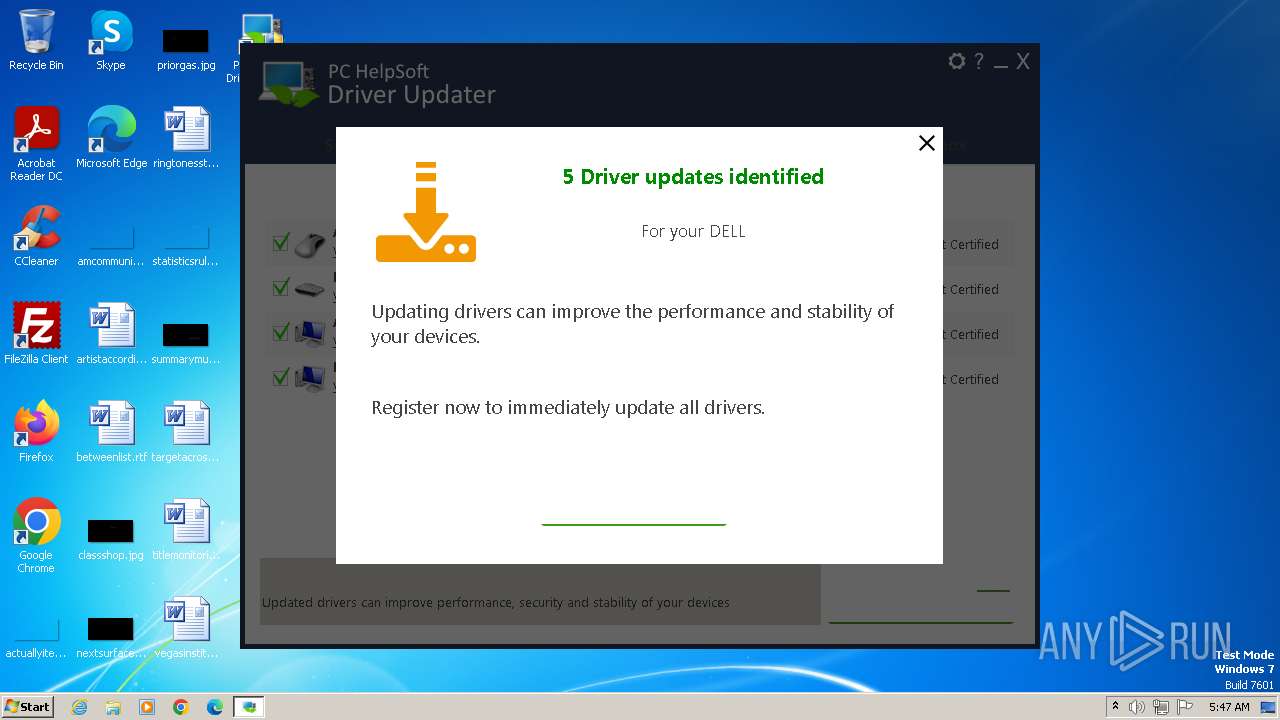Open Internet Explorer from taskbar
The width and height of the screenshot is (1280, 720).
click(80, 707)
